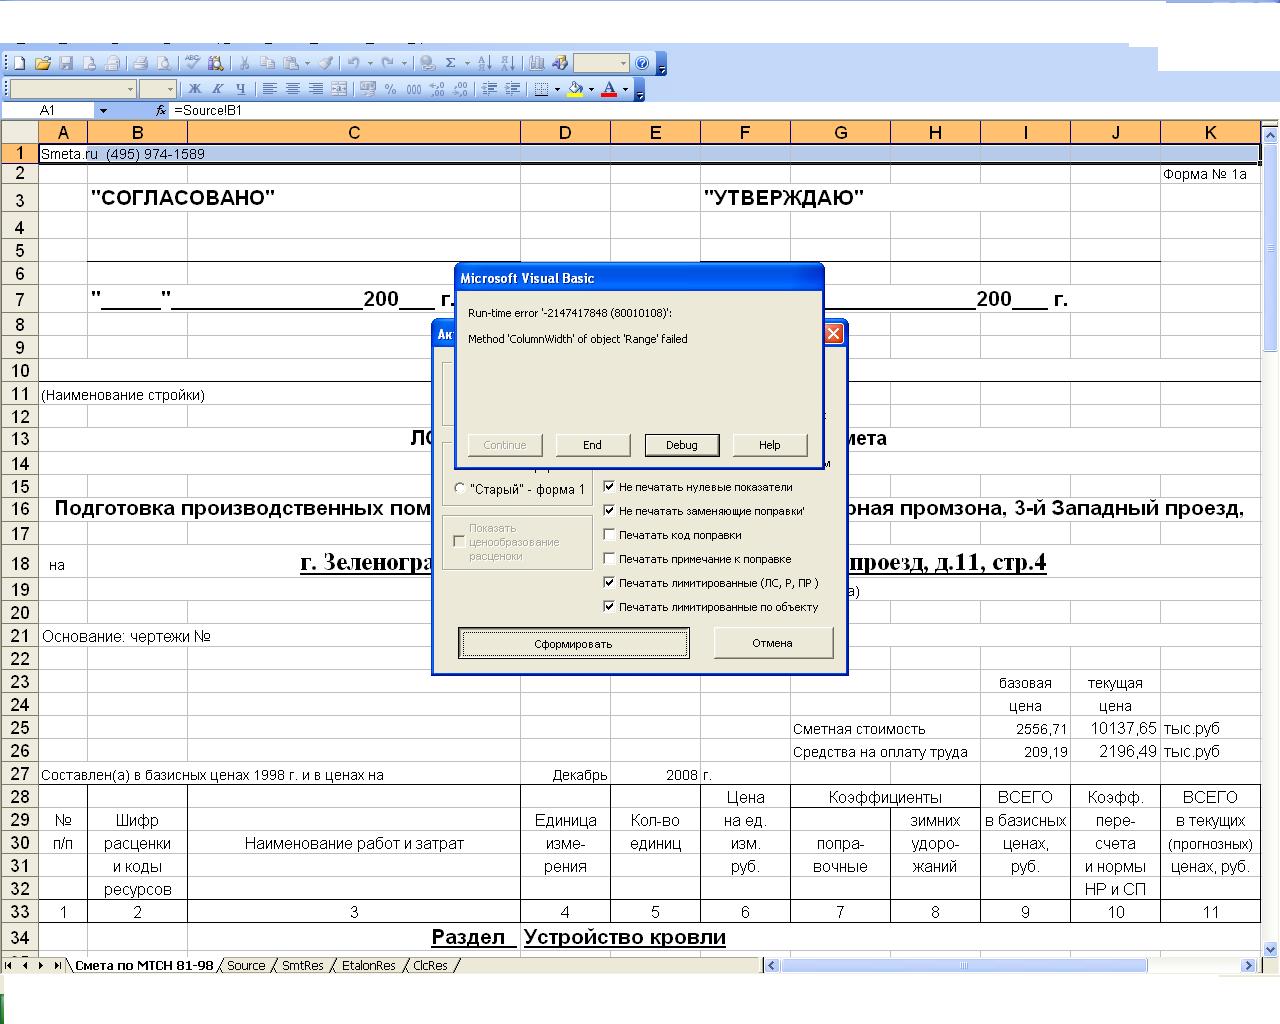1280x1024 pixels.
Task: Click the Save diskette icon
Action: click(66, 63)
